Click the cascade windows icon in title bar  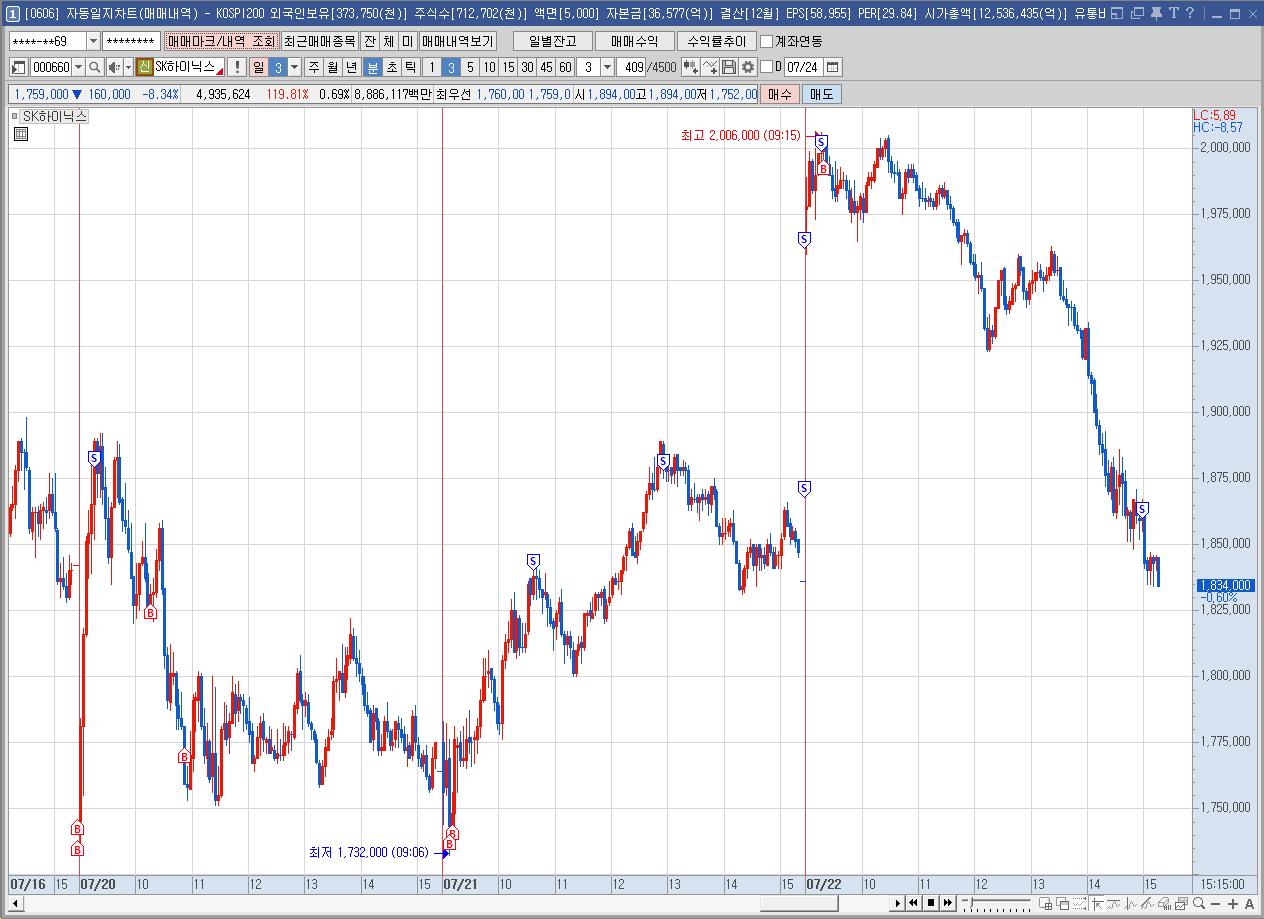pyautogui.click(x=1137, y=13)
